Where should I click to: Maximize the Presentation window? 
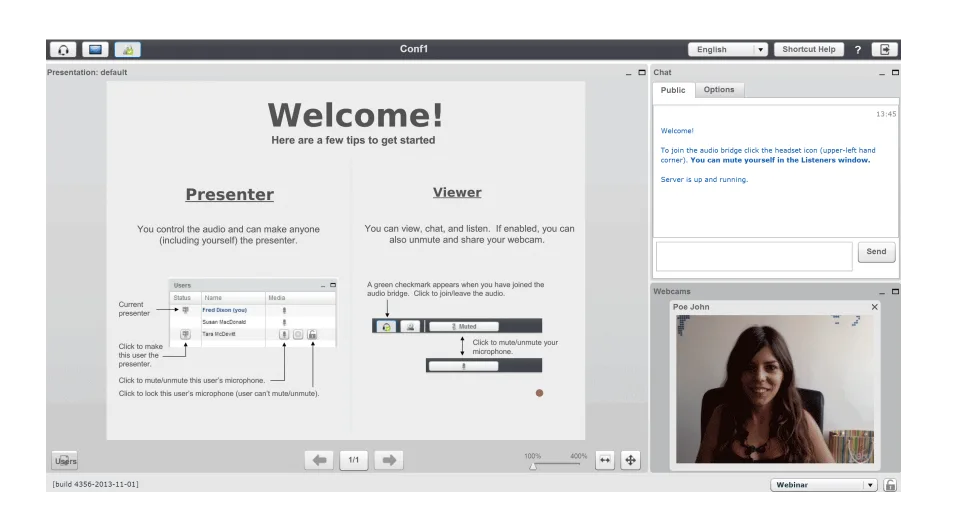[x=642, y=72]
